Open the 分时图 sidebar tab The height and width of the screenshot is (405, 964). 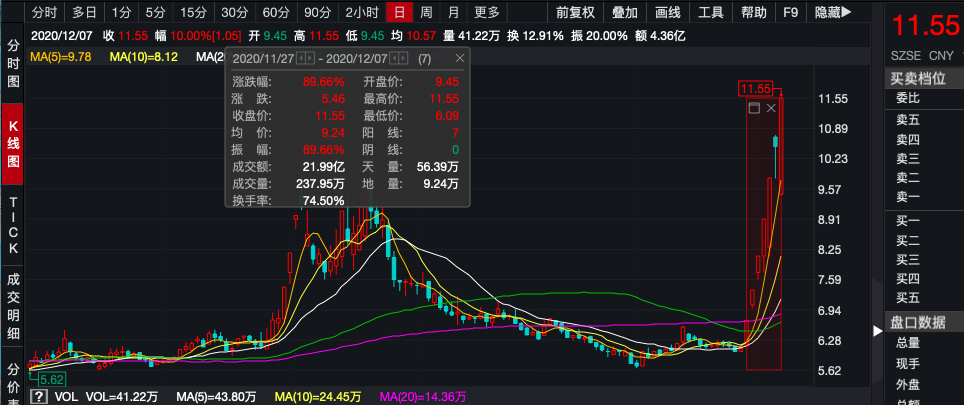click(13, 63)
